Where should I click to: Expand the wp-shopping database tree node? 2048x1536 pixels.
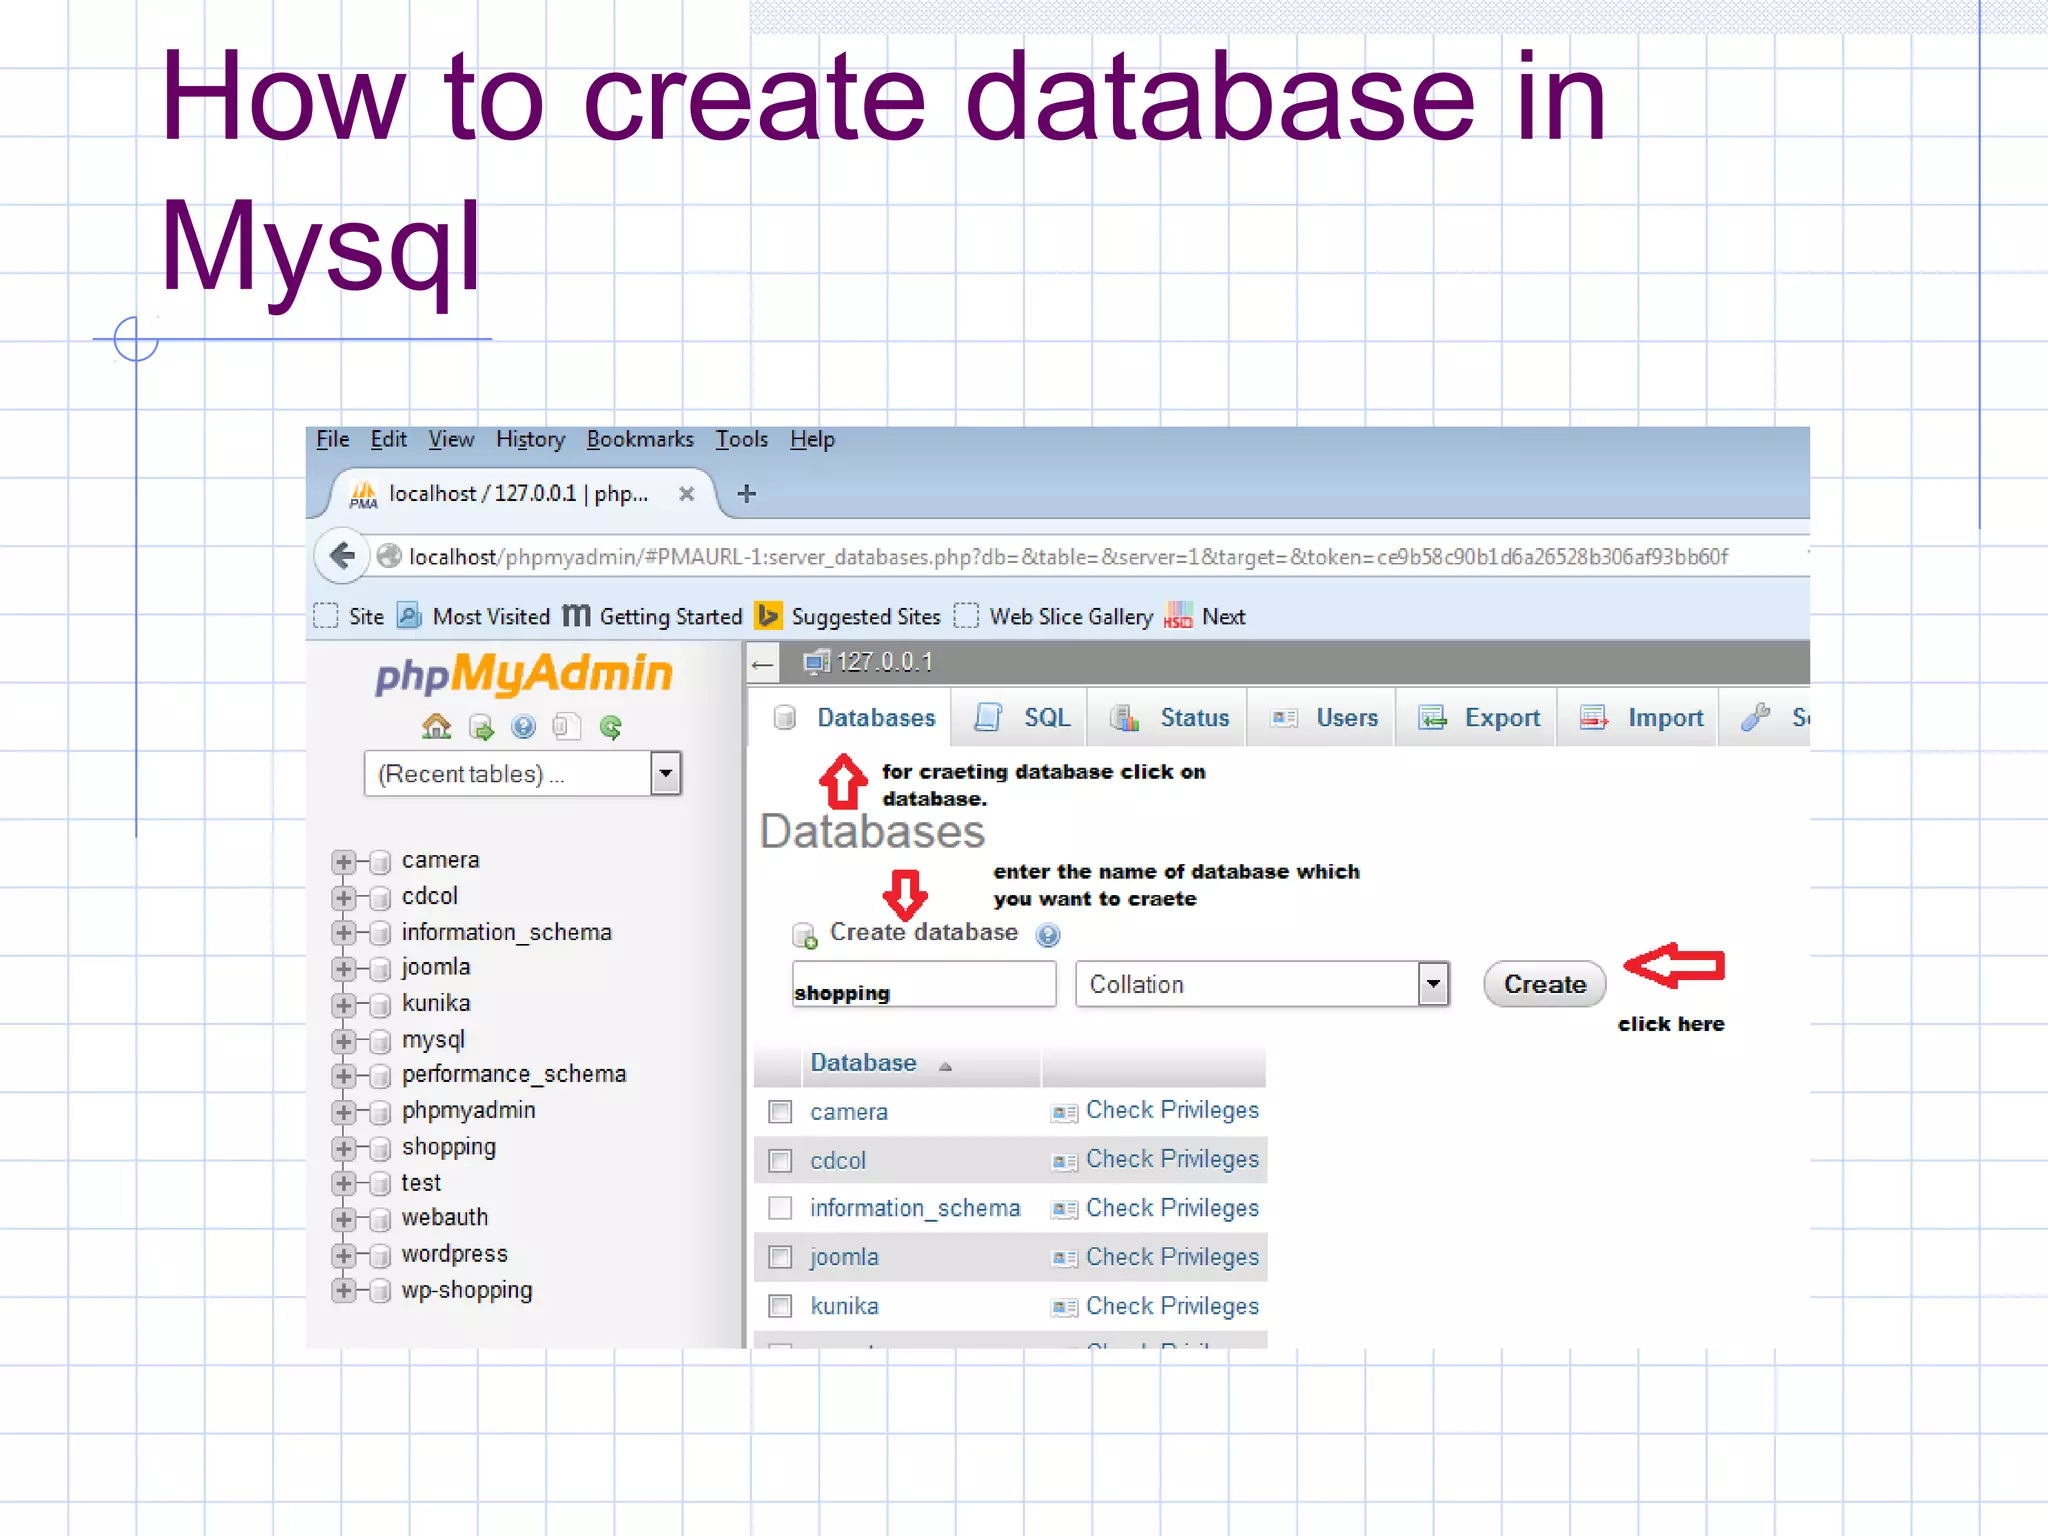point(343,1291)
